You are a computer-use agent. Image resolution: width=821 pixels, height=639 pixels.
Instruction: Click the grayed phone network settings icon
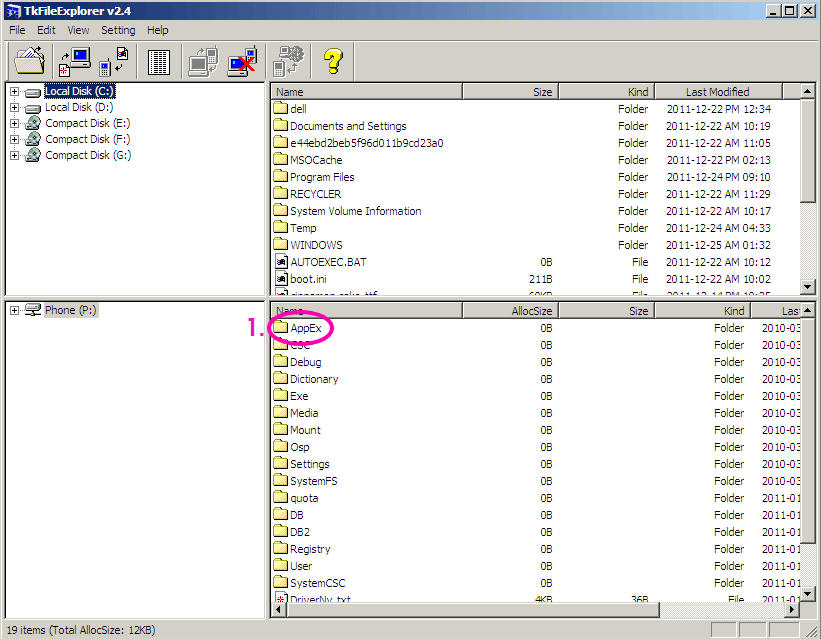(289, 61)
